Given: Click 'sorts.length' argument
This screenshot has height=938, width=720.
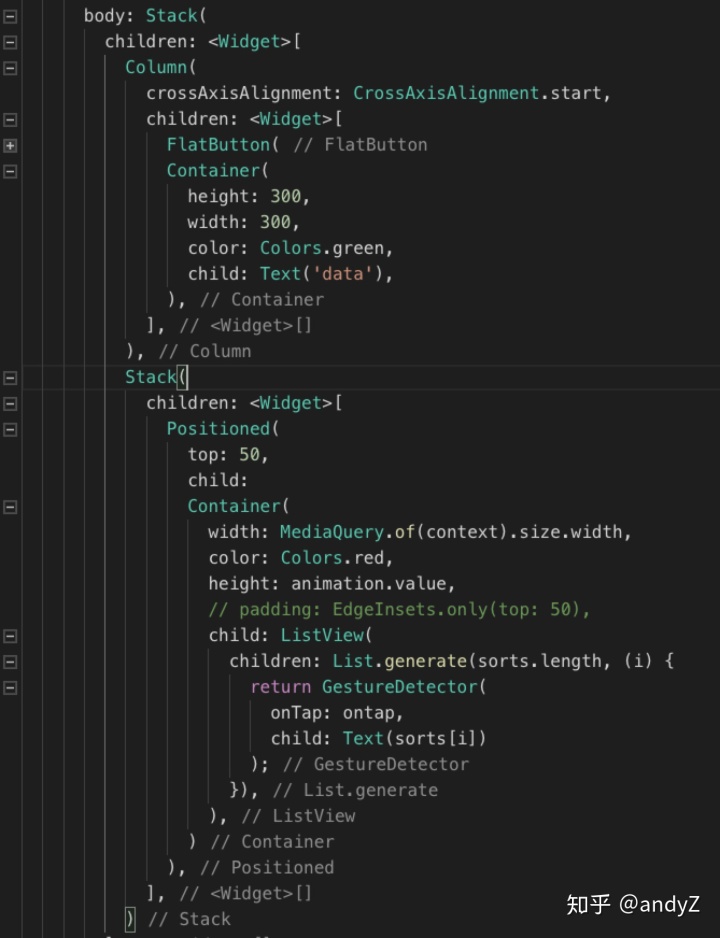Looking at the screenshot, I should pyautogui.click(x=539, y=662).
